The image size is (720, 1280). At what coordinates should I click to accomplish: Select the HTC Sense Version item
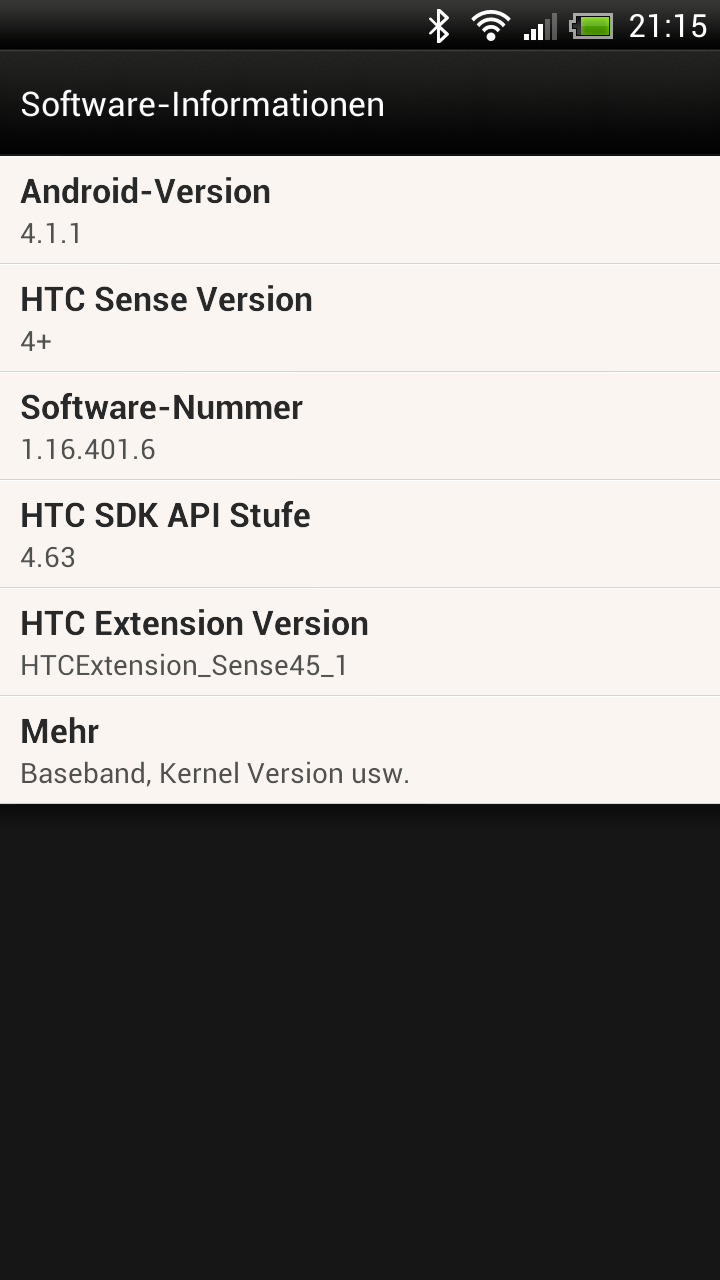(x=360, y=318)
